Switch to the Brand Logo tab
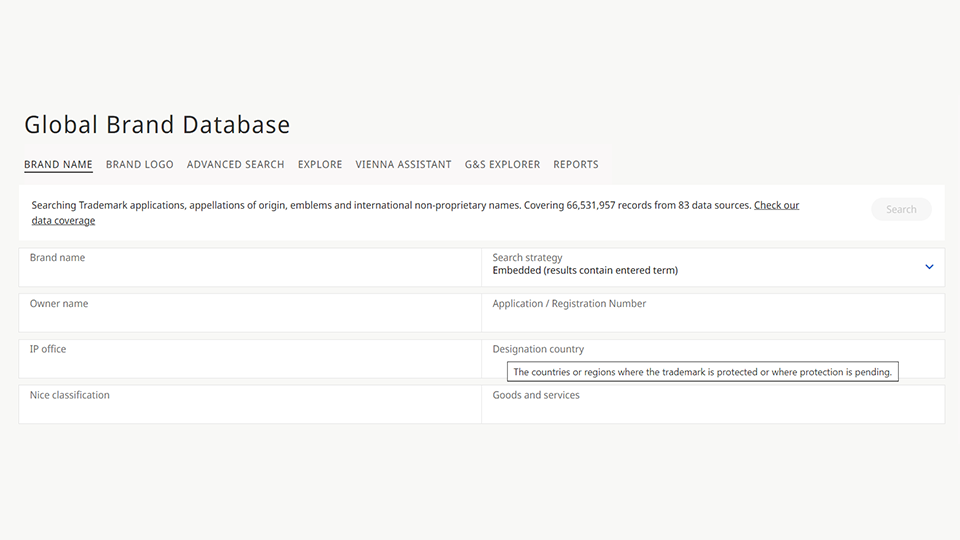Viewport: 960px width, 540px height. tap(139, 164)
